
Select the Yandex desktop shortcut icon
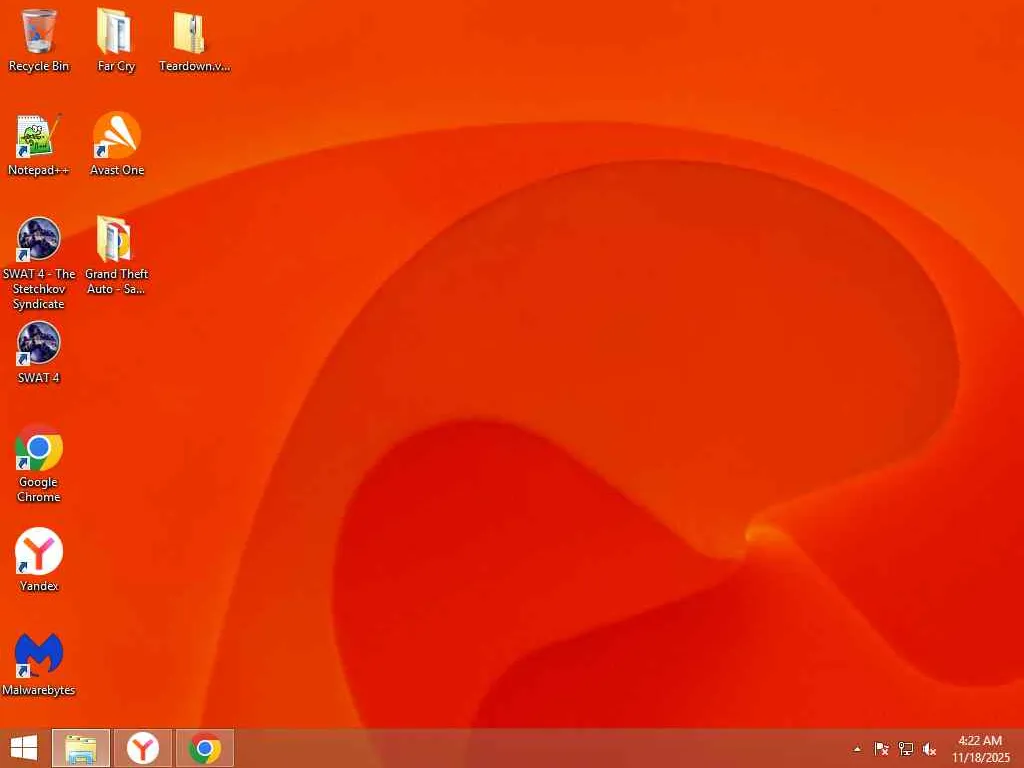tap(39, 551)
